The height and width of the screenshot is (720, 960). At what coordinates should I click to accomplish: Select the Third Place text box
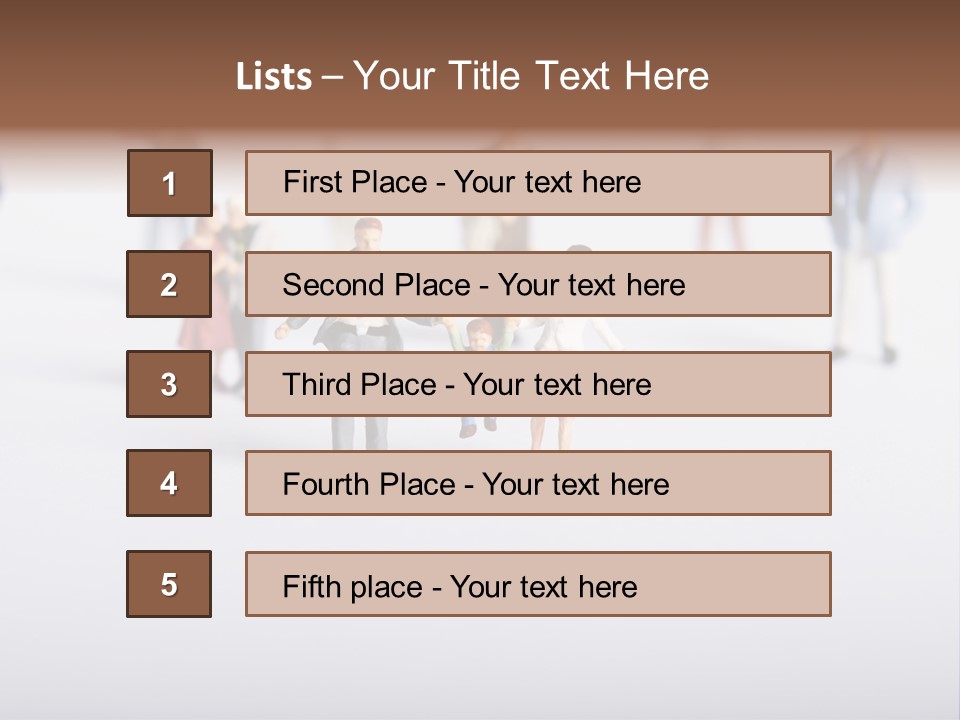pos(538,384)
